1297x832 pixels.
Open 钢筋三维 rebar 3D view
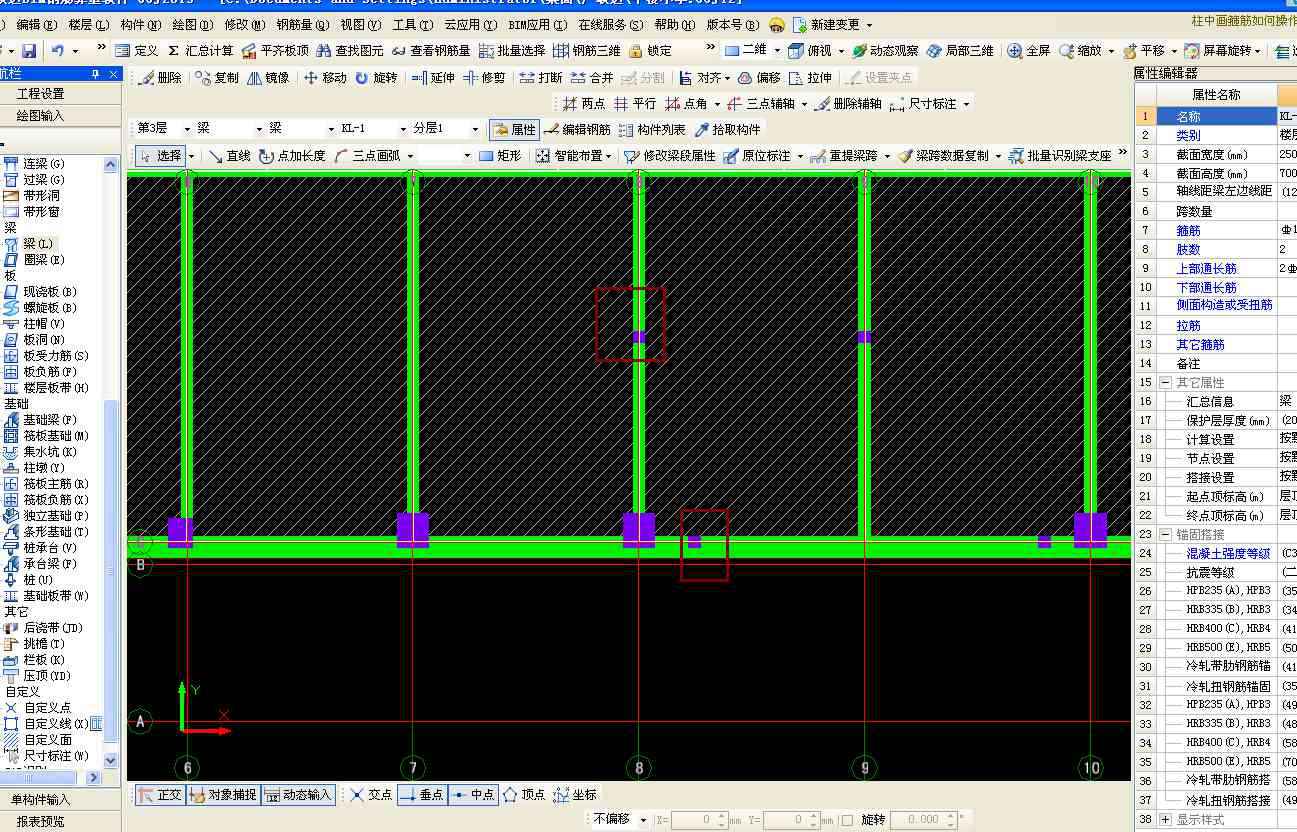tap(587, 51)
